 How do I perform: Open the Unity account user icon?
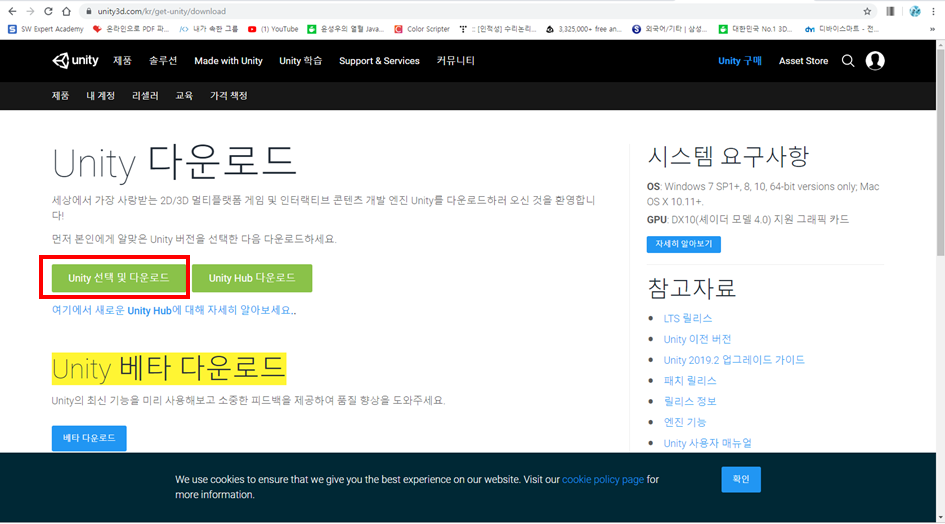(x=875, y=60)
